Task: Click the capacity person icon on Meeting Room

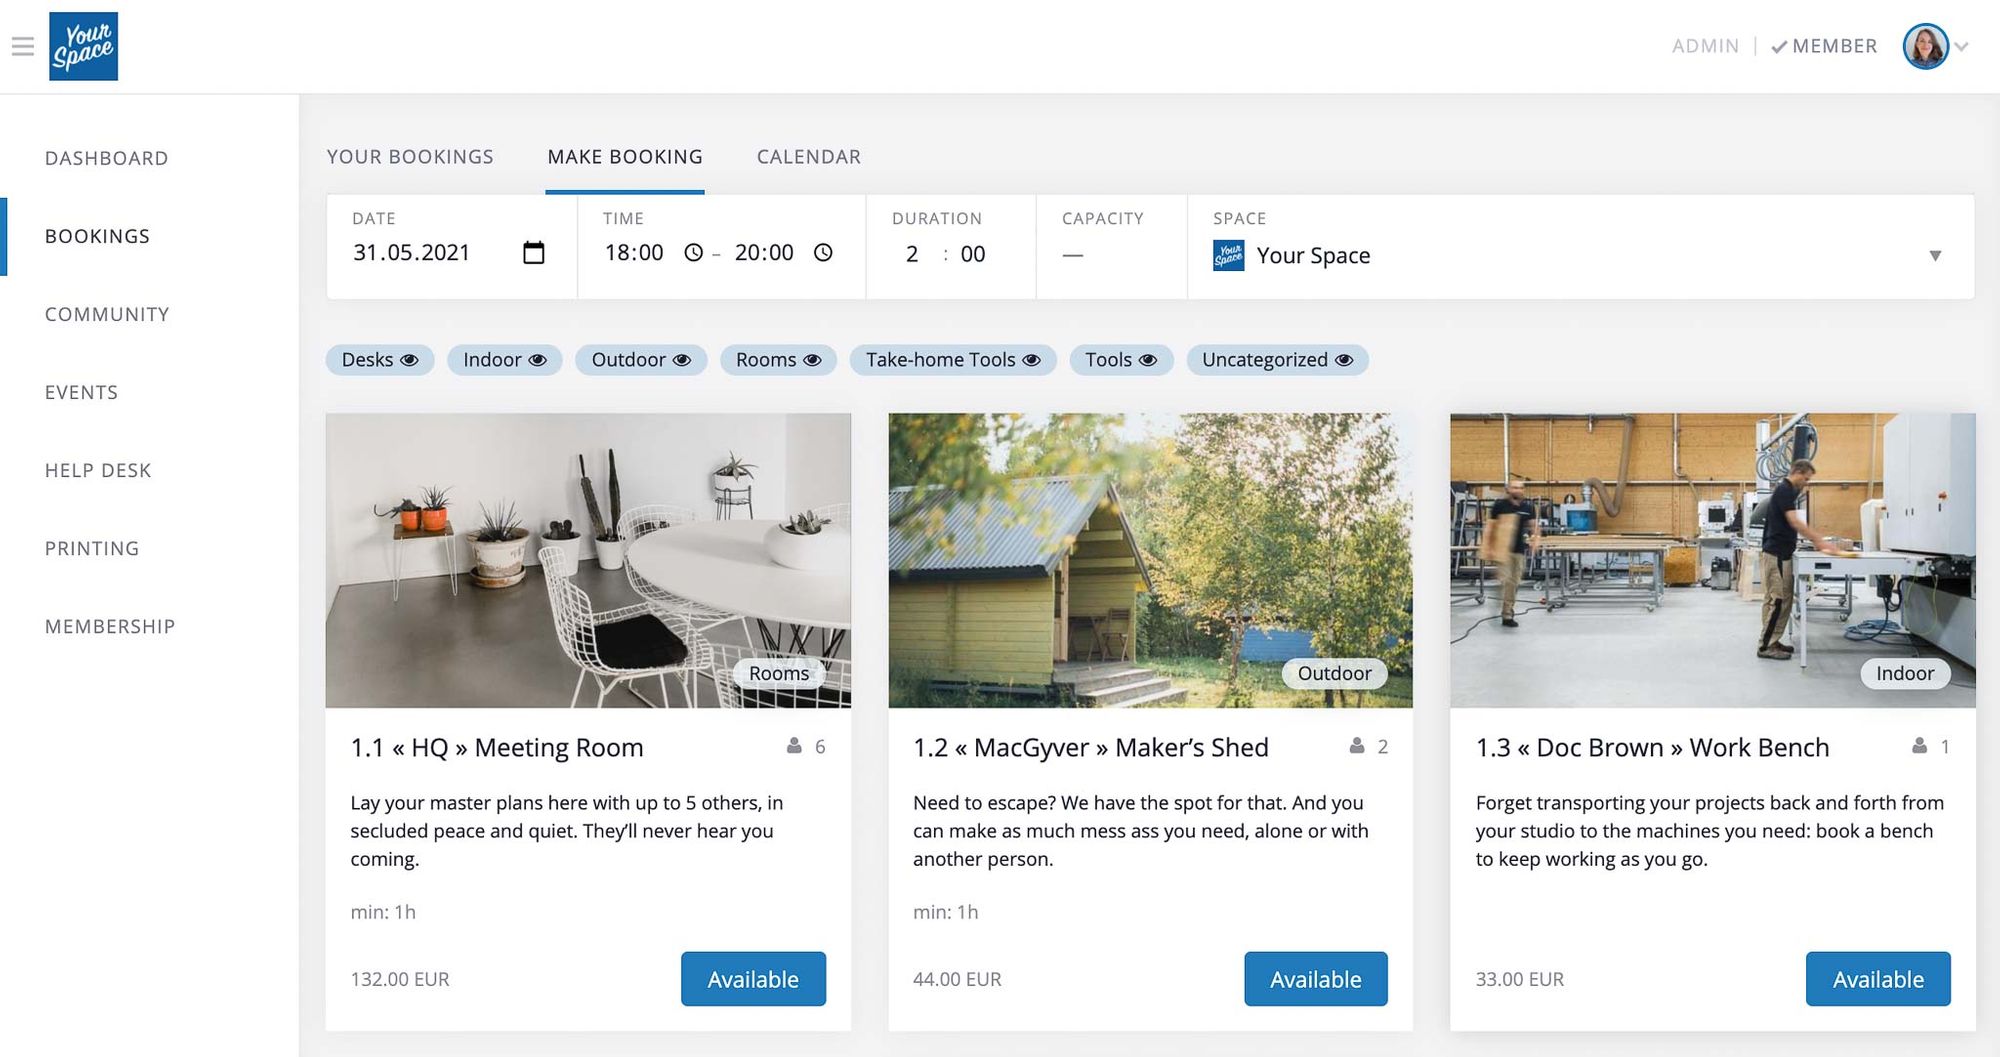Action: pos(794,746)
